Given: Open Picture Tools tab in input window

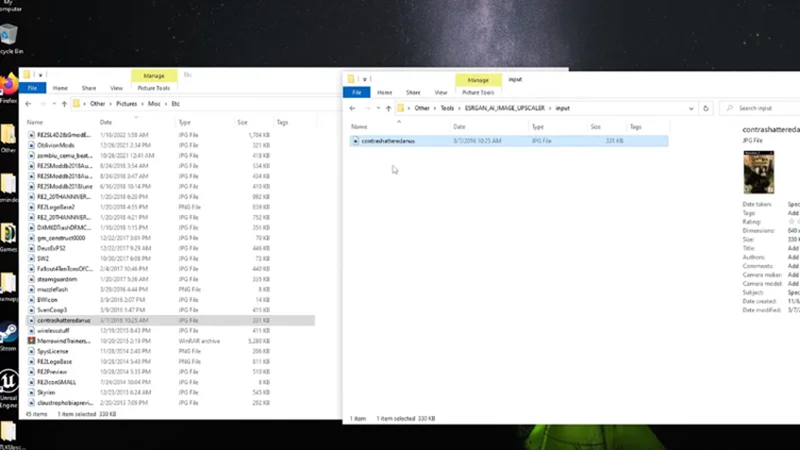Looking at the screenshot, I should point(478,92).
